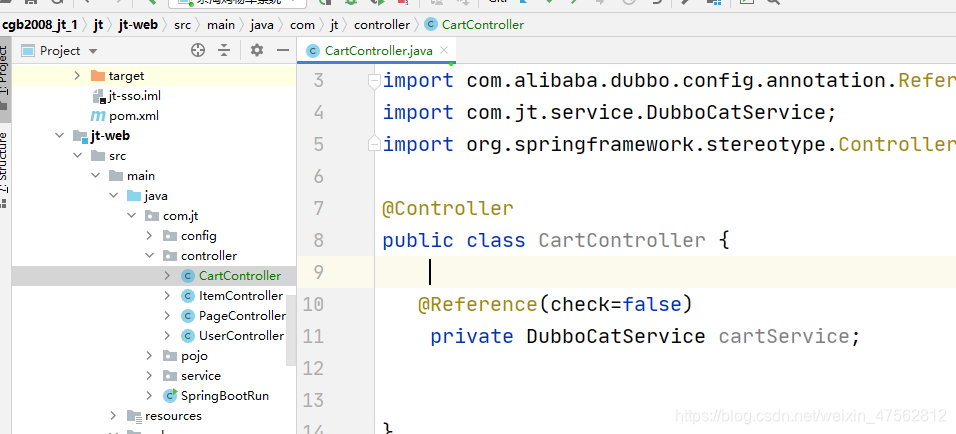
Task: Click the @Reference annotation on line 10
Action: pos(478,304)
